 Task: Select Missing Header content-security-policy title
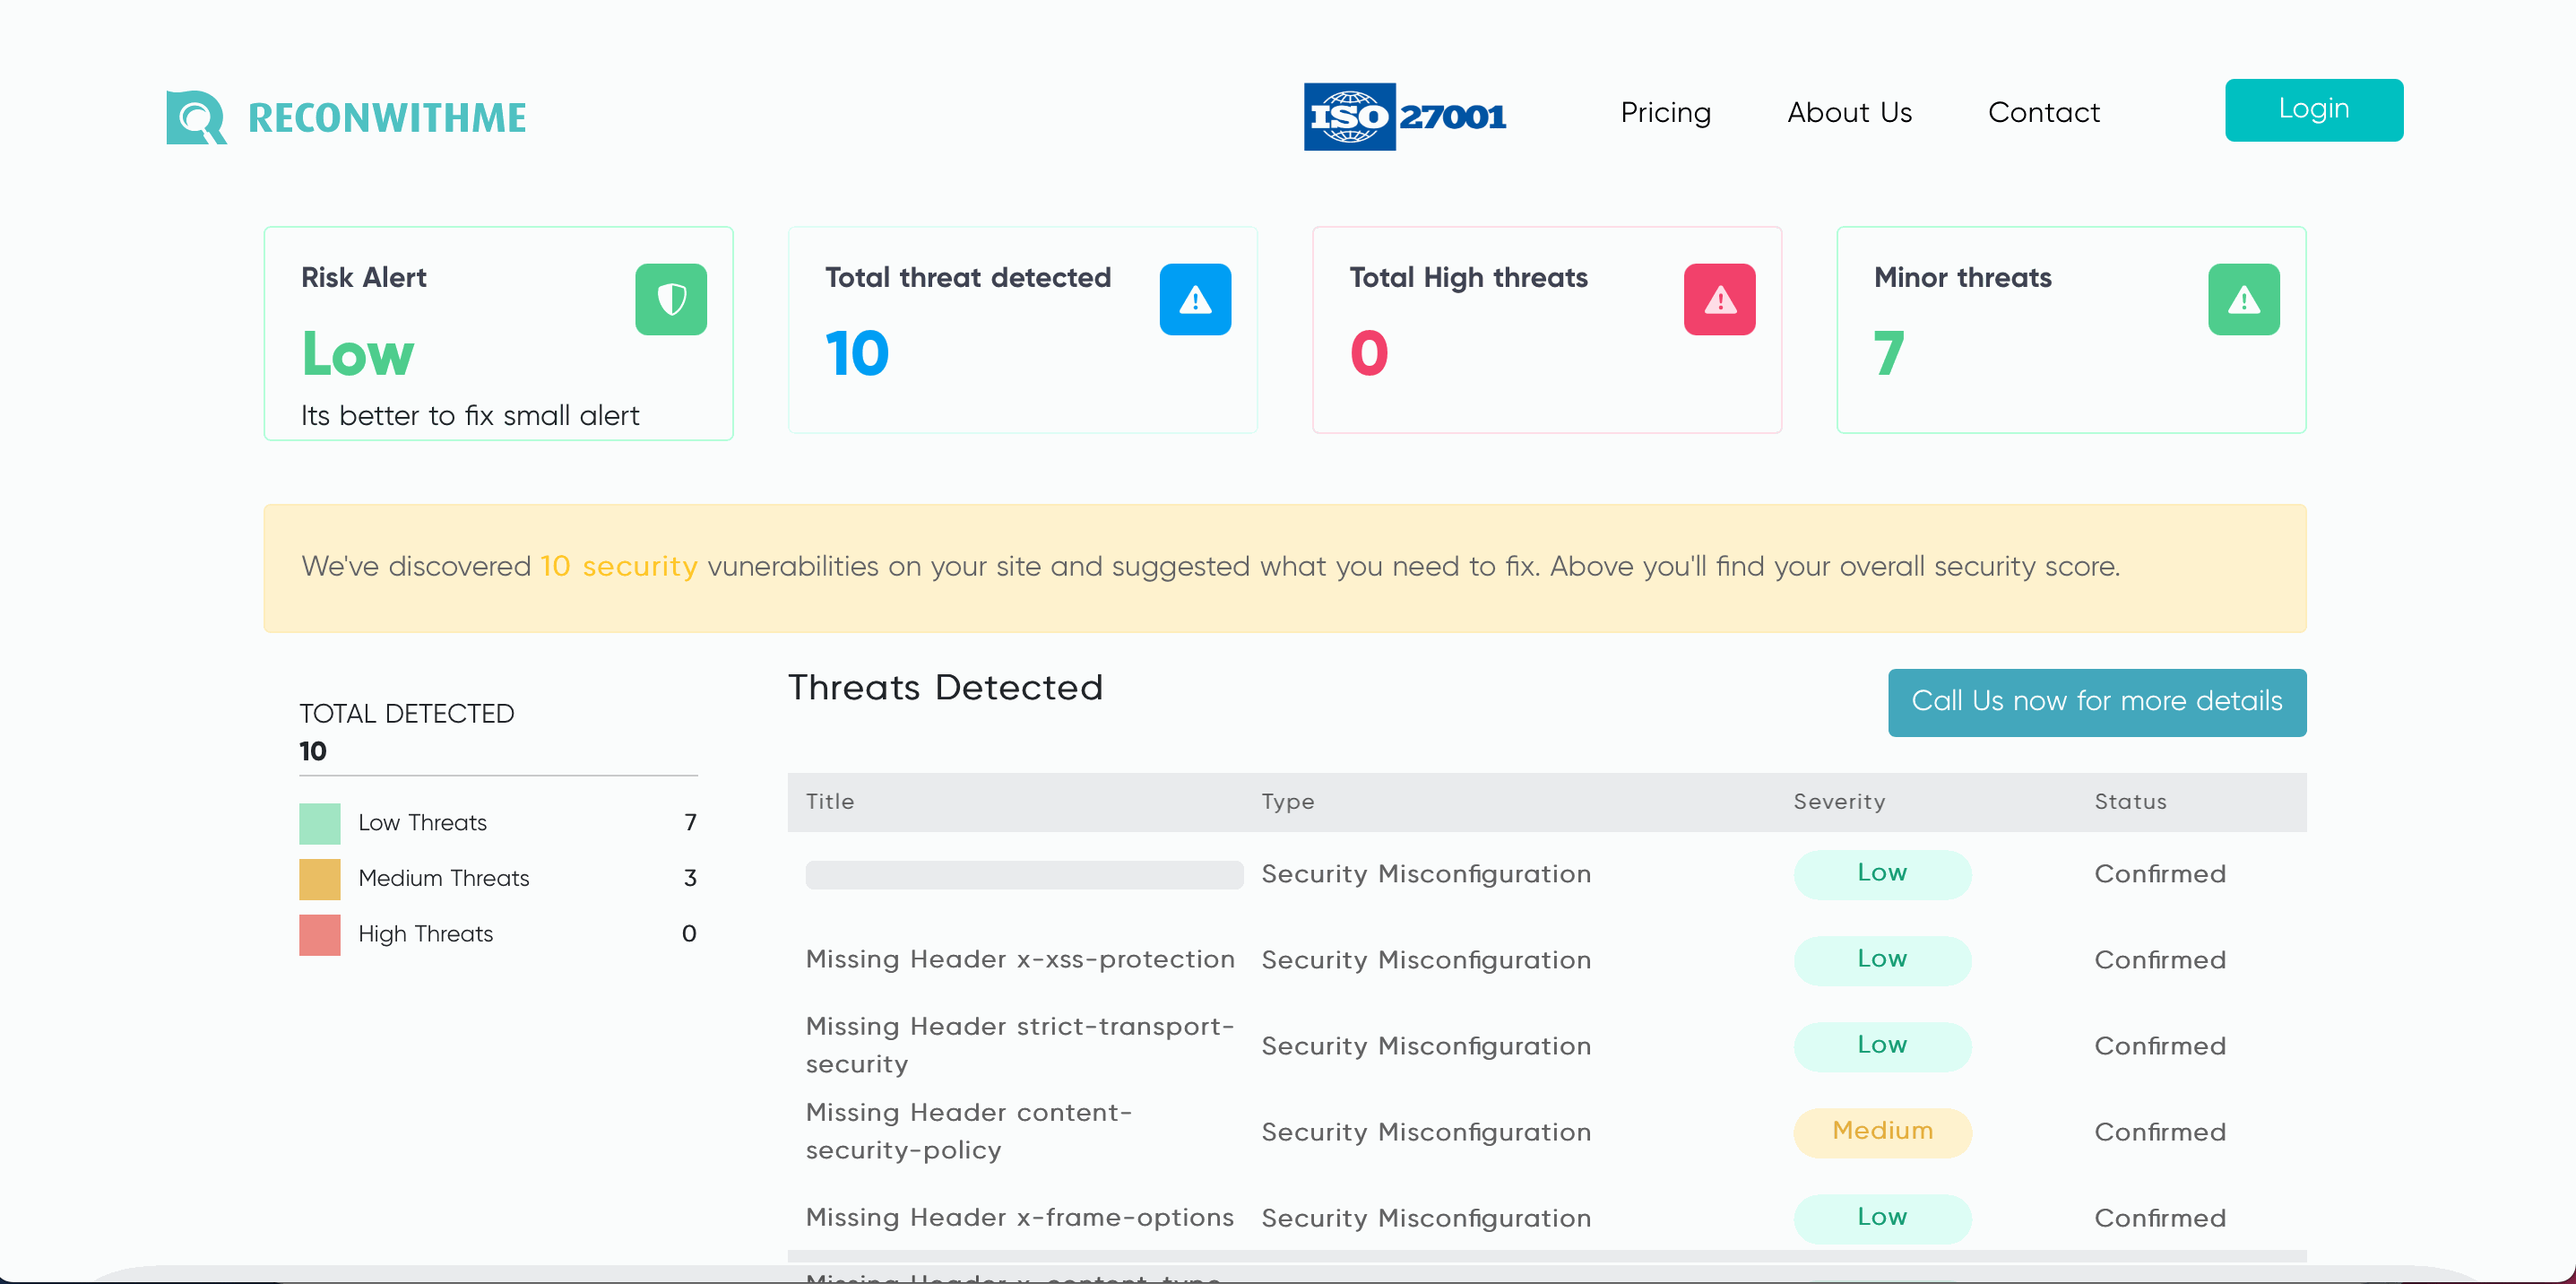pyautogui.click(x=968, y=1131)
